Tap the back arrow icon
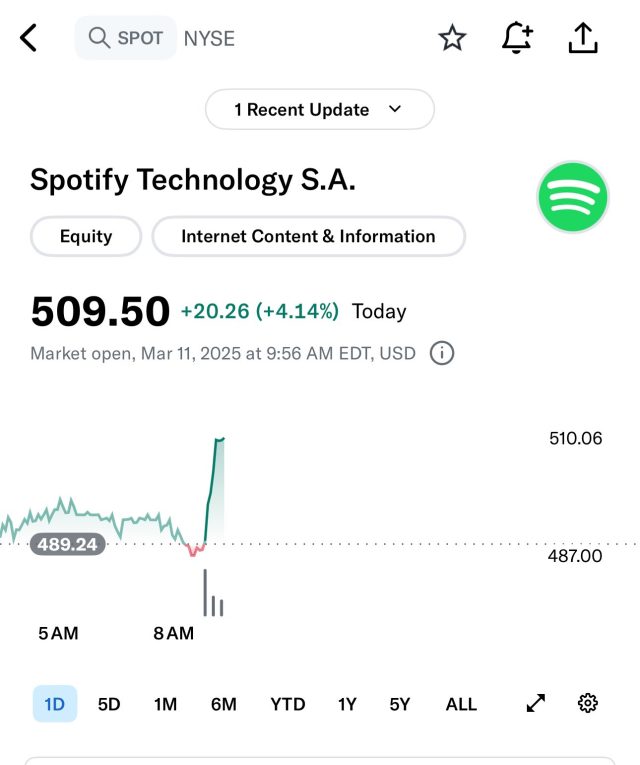This screenshot has width=640, height=765. [x=29, y=38]
